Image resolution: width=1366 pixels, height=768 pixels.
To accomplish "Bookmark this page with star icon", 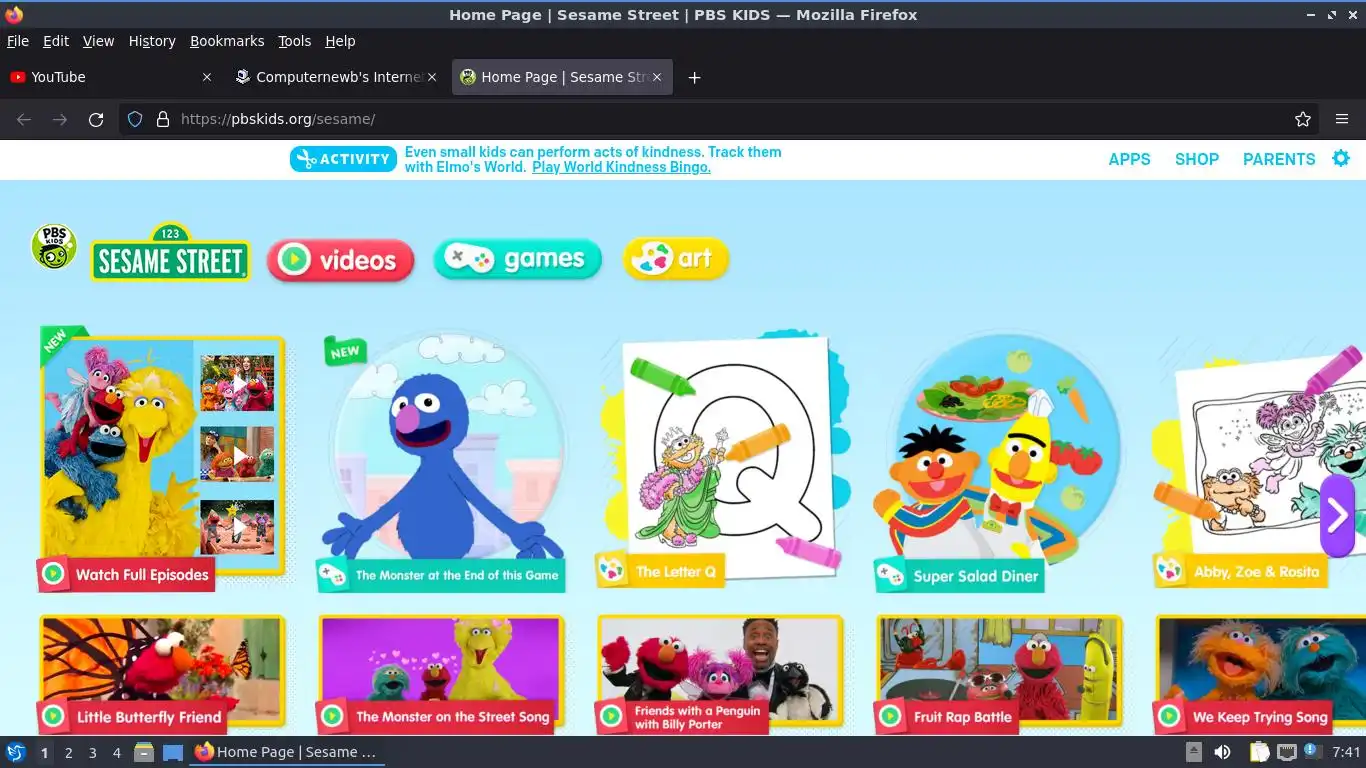I will 1303,119.
